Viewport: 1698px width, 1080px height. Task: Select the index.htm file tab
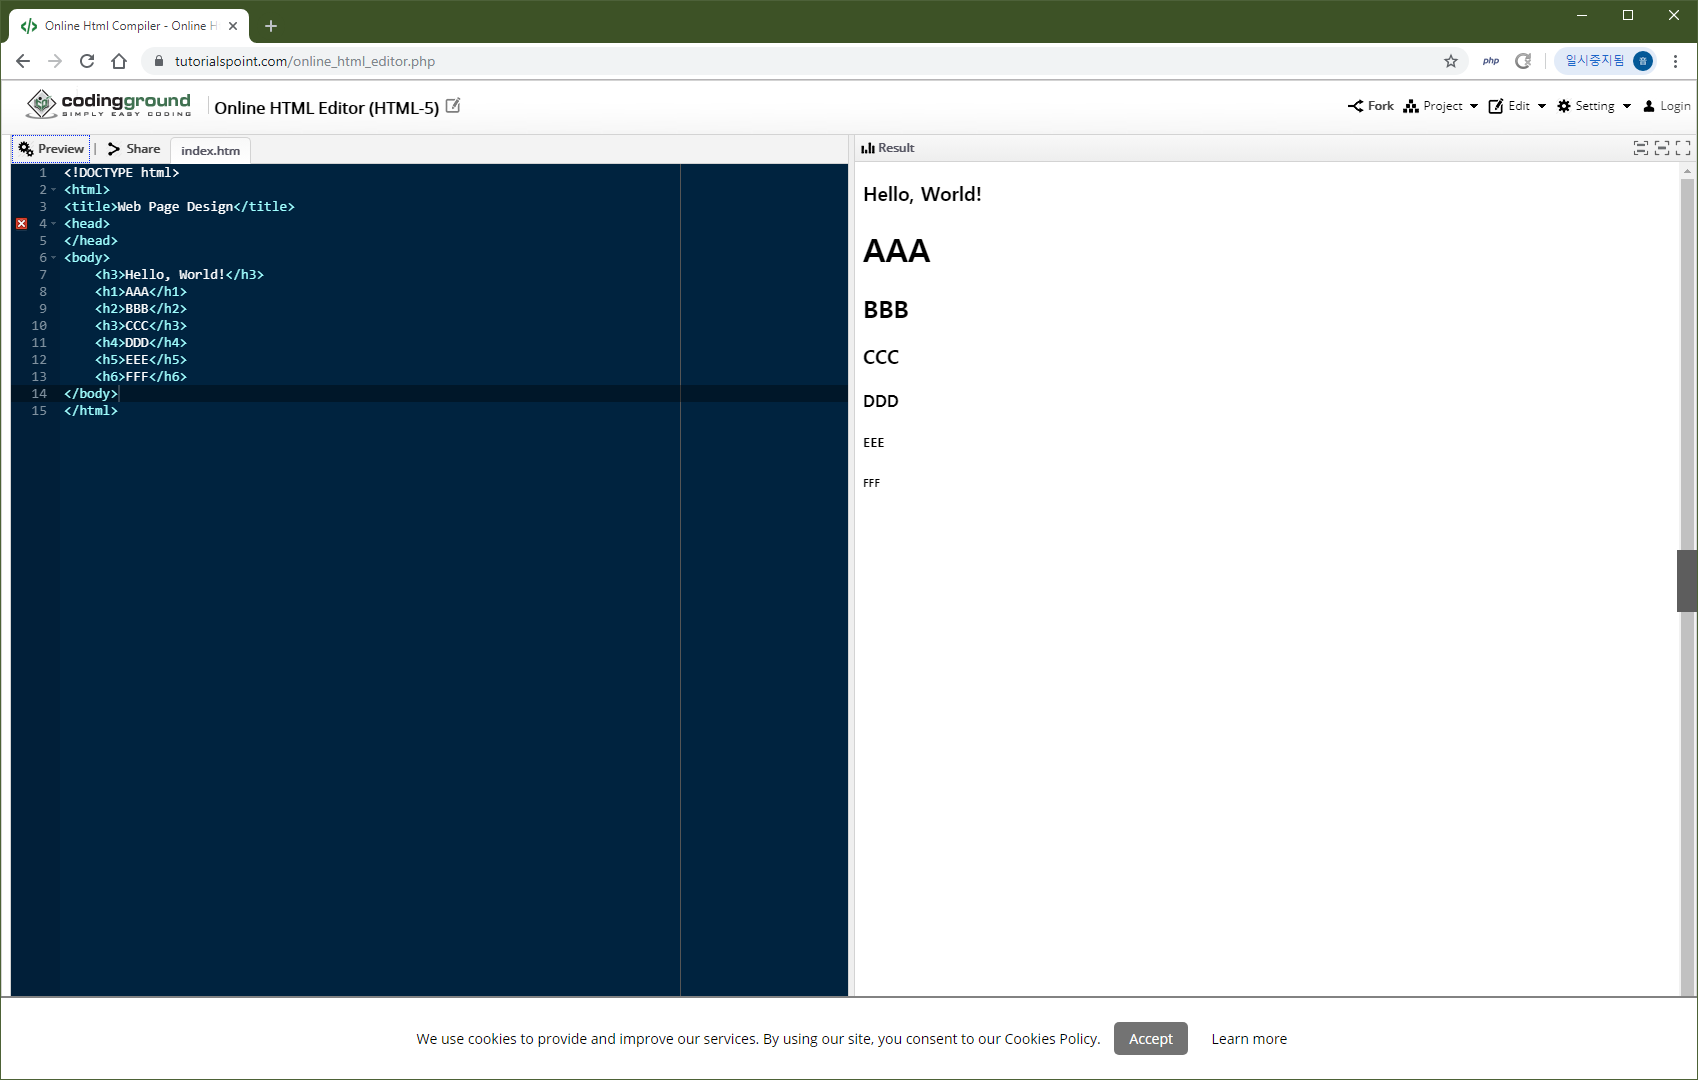pos(210,151)
